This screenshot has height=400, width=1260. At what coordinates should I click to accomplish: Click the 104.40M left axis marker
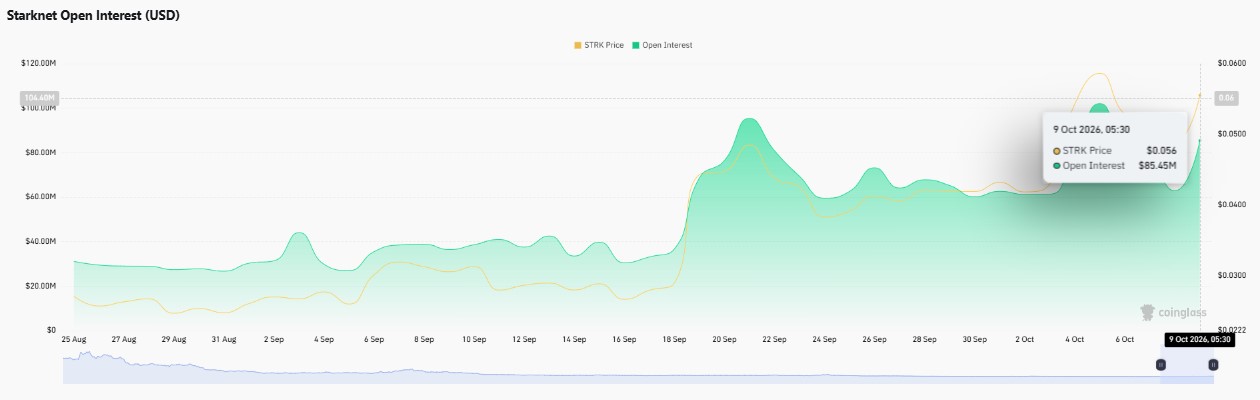pyautogui.click(x=40, y=98)
